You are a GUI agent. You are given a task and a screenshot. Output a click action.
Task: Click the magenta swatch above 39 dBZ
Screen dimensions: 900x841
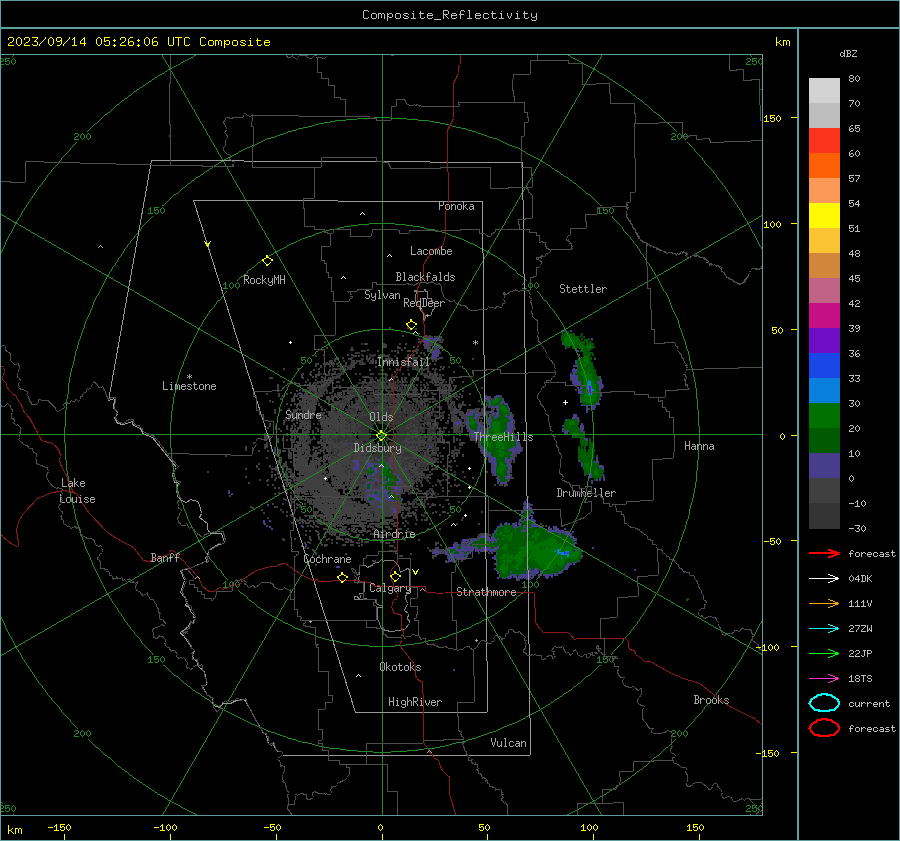pos(824,316)
